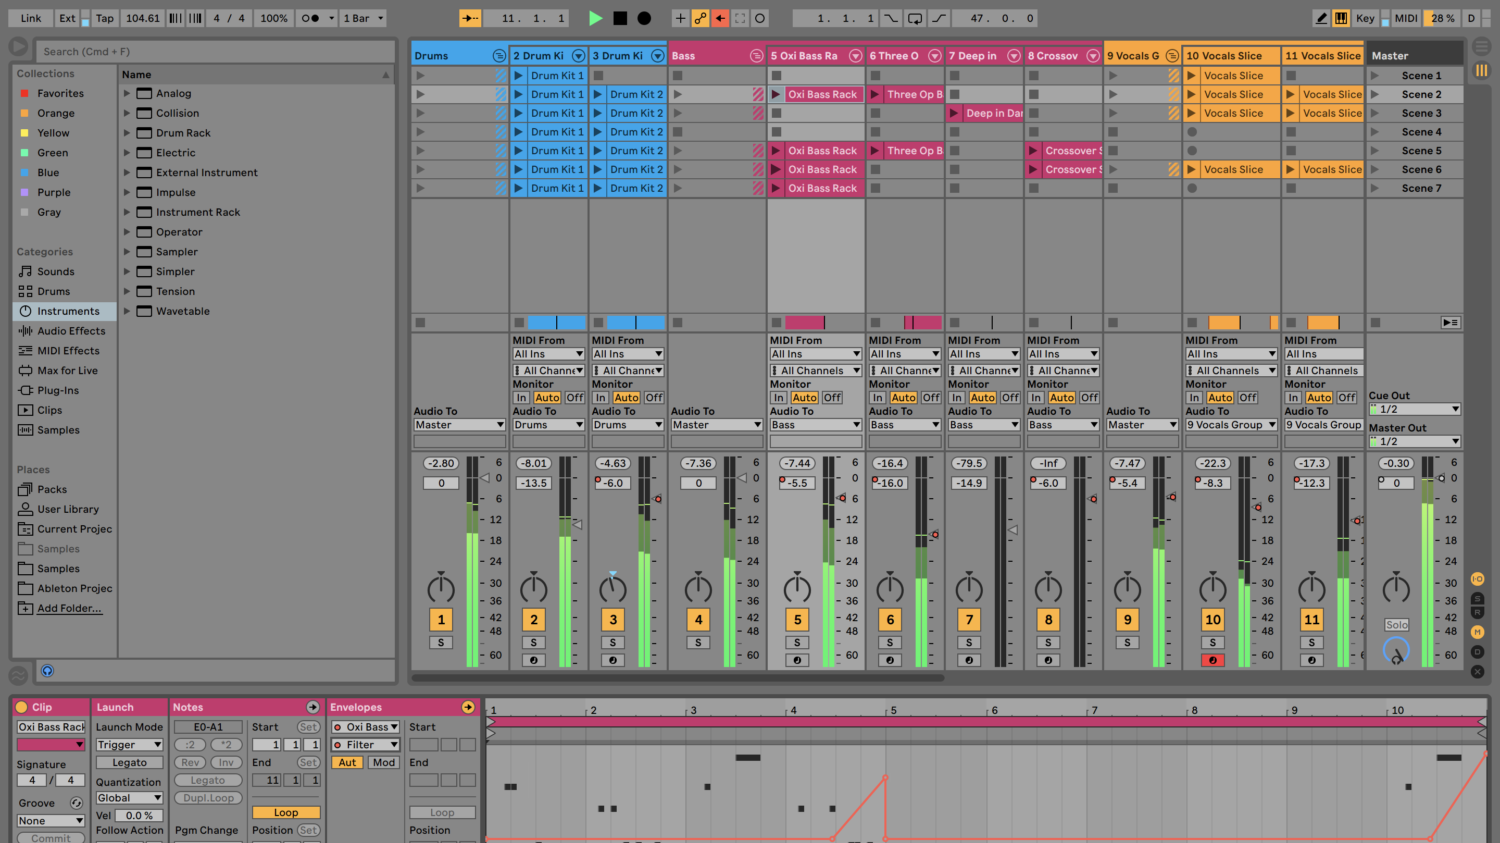This screenshot has height=843, width=1500.
Task: Click the Groove hot-swap button in Clip box
Action: 76,803
